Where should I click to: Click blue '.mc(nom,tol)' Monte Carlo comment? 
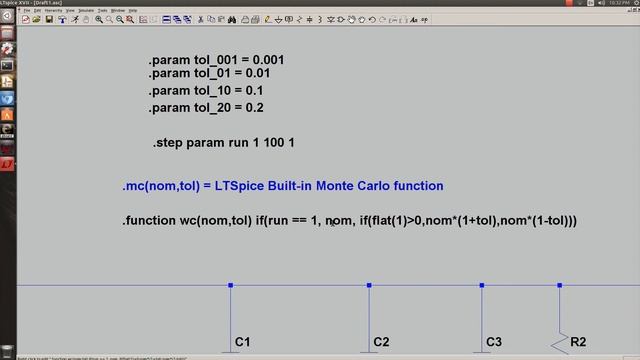(x=283, y=186)
